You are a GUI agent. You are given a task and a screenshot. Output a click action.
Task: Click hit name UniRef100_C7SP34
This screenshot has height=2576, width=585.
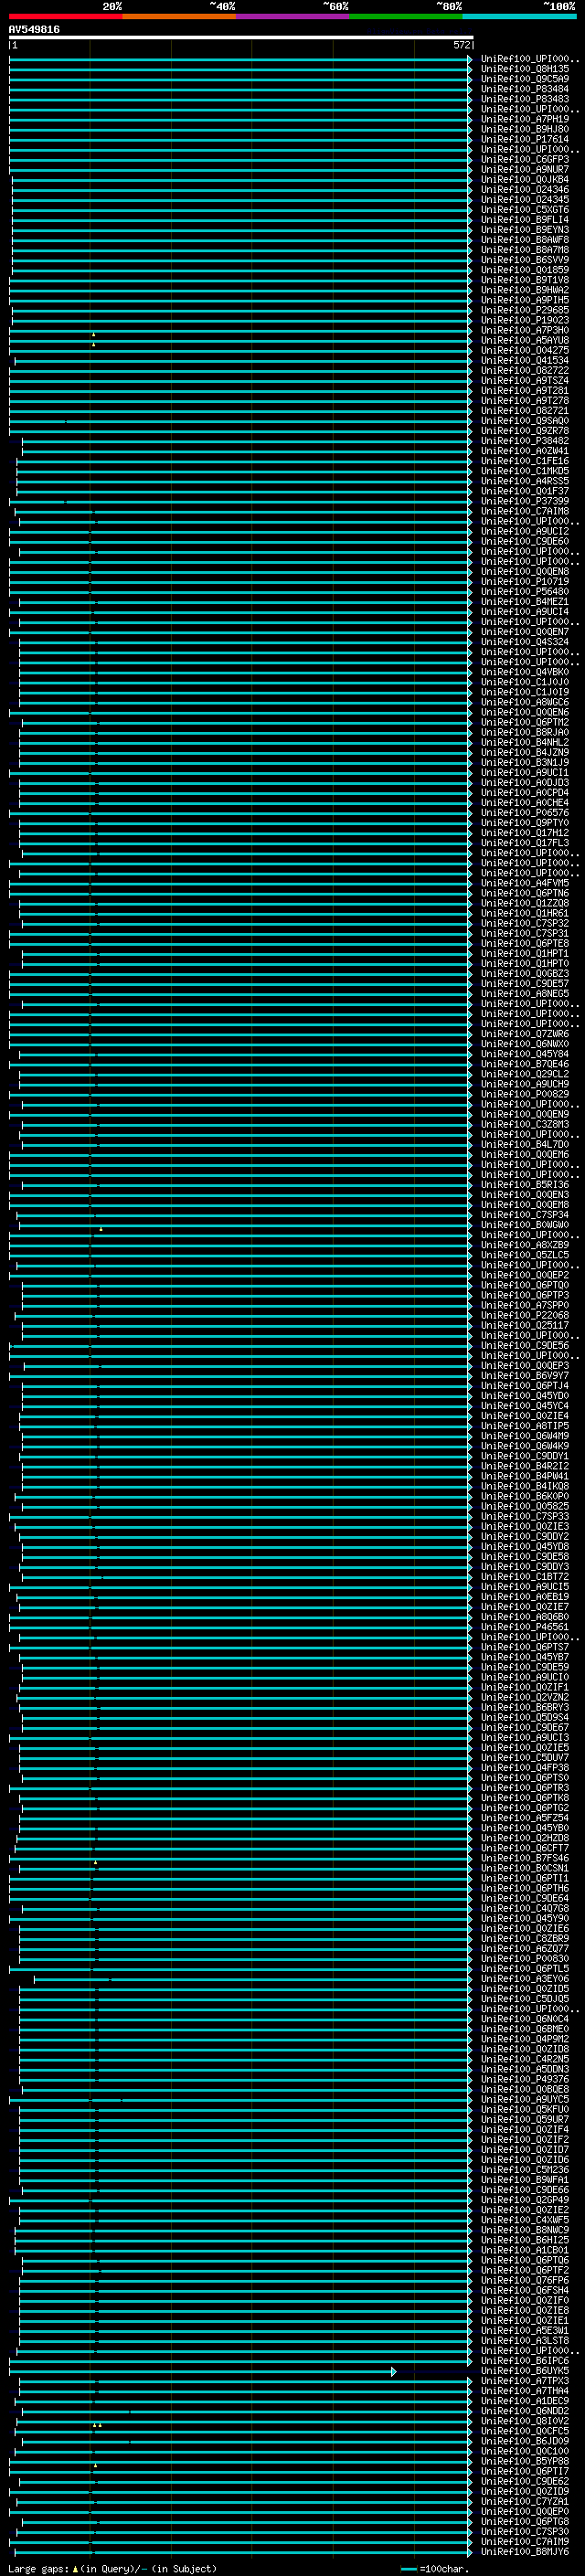pyautogui.click(x=525, y=1215)
